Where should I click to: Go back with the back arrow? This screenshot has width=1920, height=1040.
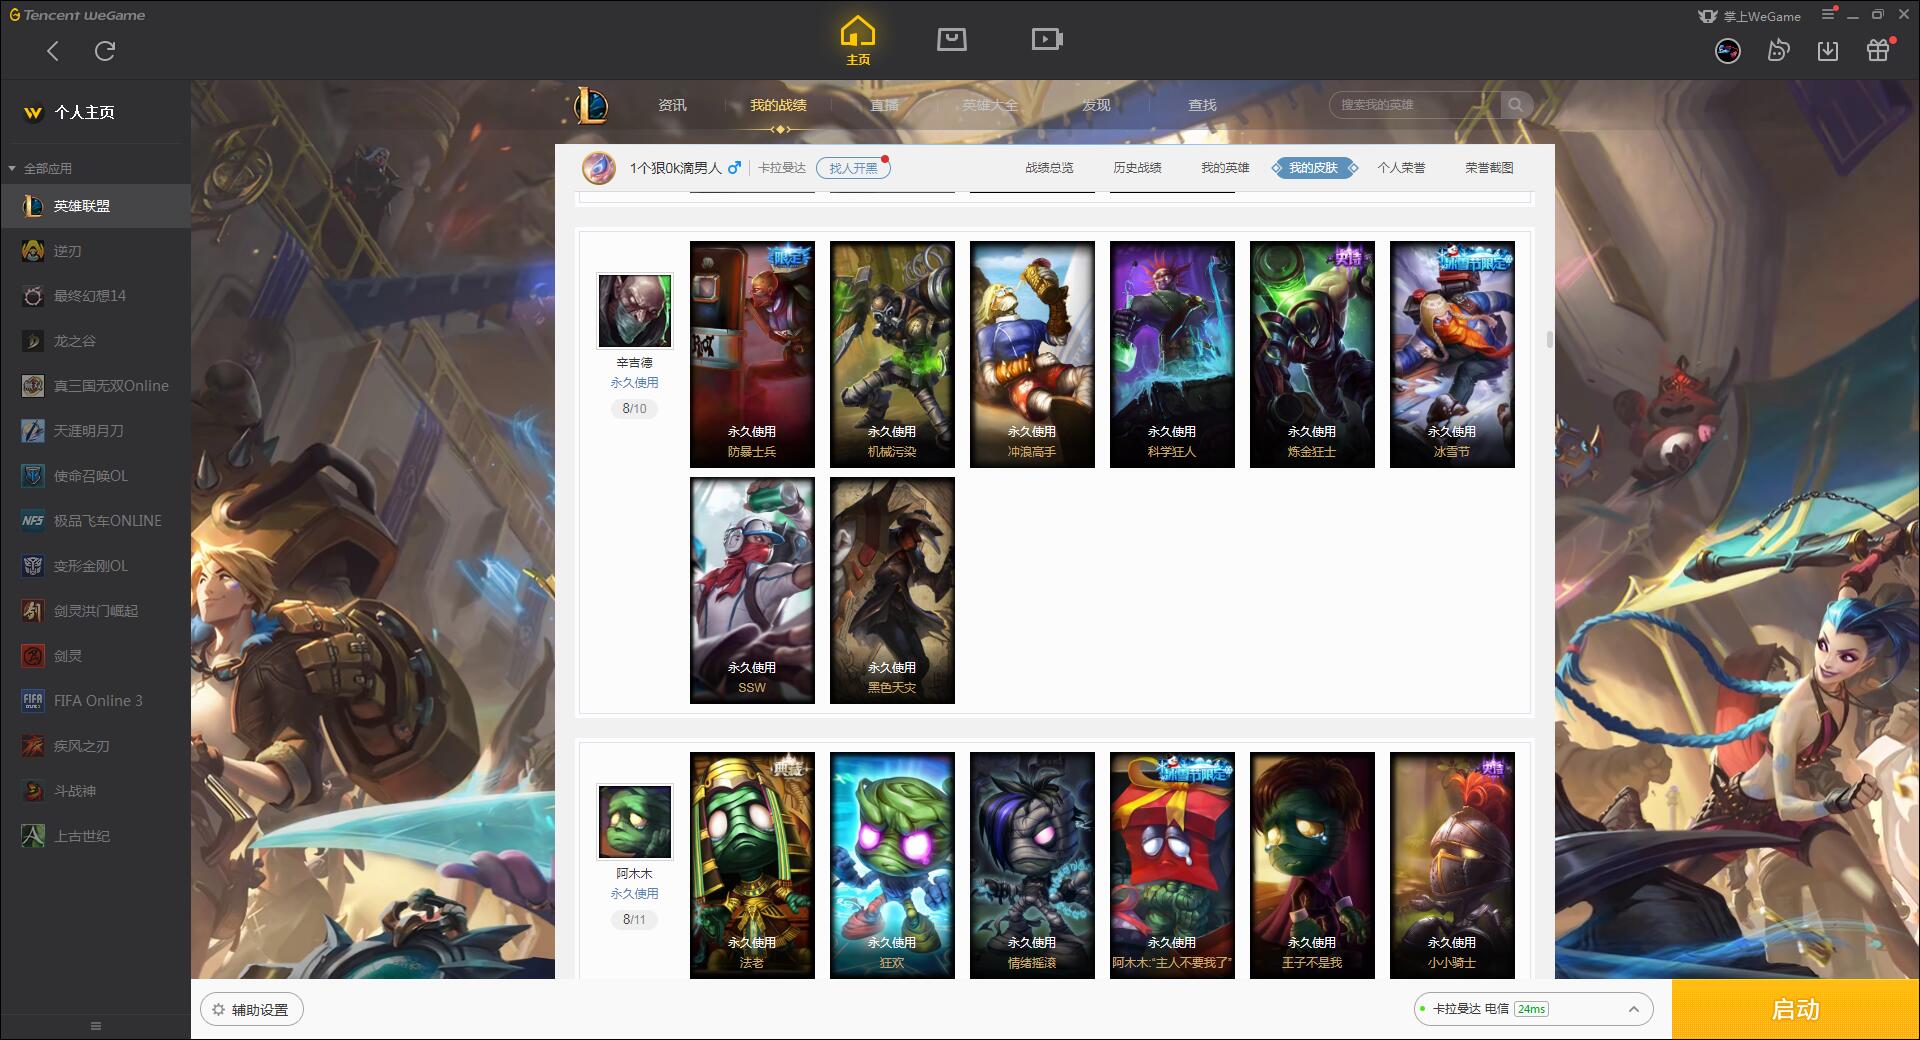(53, 51)
